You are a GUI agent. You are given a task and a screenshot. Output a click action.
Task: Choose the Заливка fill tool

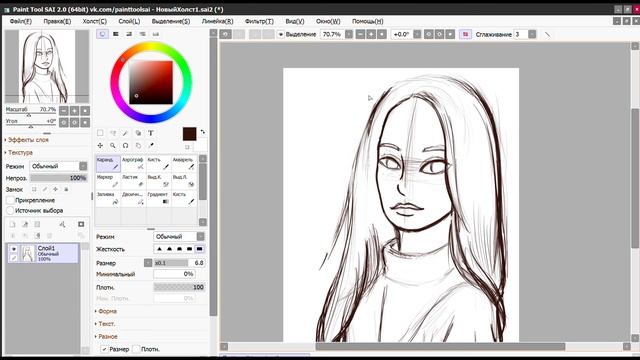click(x=108, y=198)
